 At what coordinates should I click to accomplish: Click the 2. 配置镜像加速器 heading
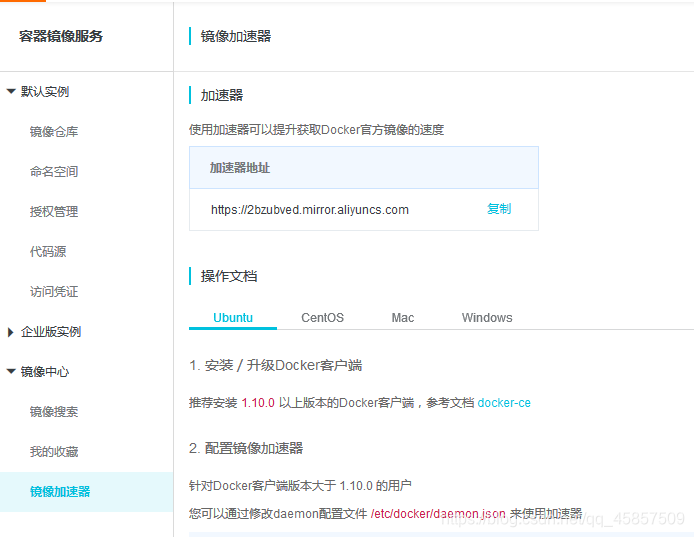pyautogui.click(x=246, y=448)
